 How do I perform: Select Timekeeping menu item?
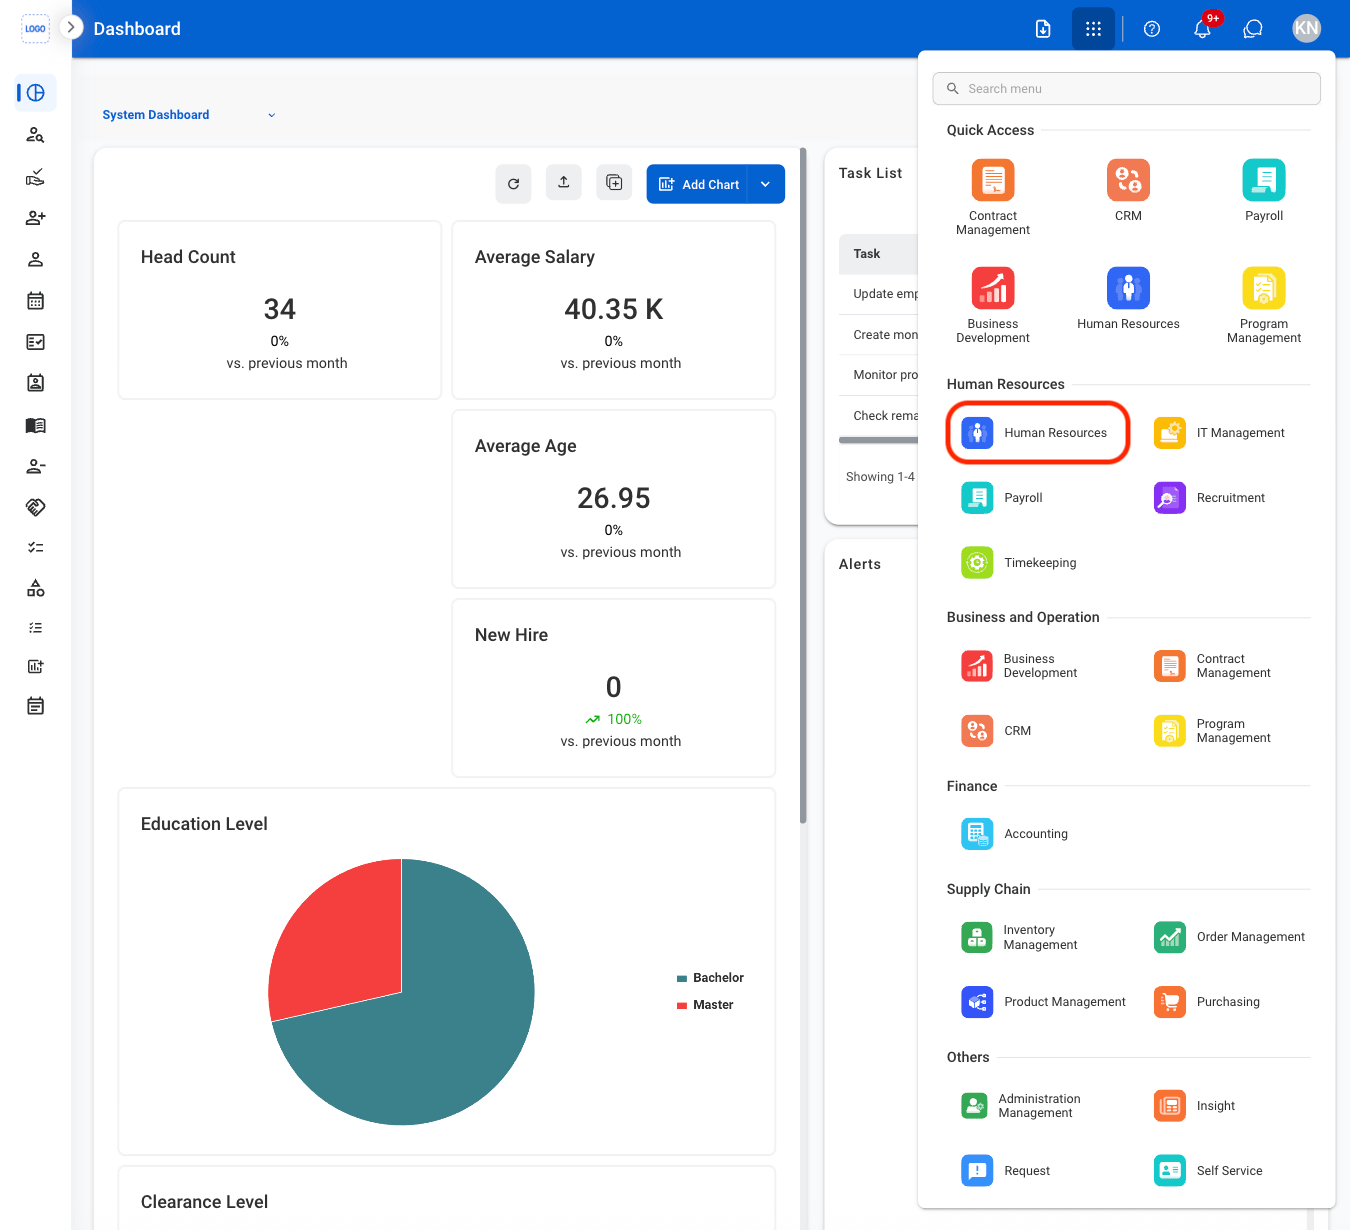tap(1020, 563)
